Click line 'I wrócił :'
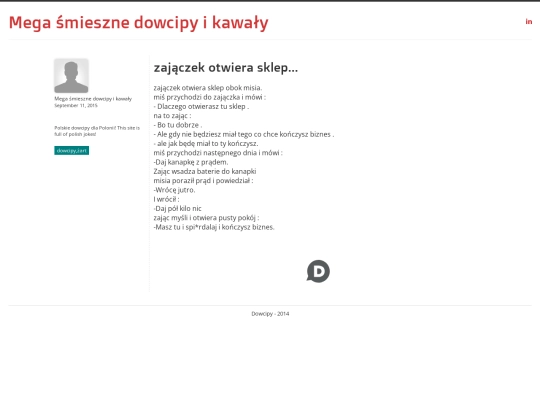This screenshot has height=405, width=540. click(x=166, y=199)
